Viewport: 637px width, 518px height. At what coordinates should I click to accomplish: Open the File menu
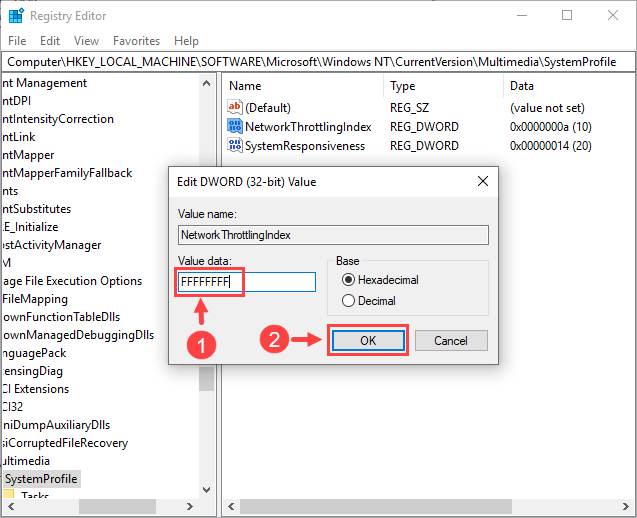(17, 41)
